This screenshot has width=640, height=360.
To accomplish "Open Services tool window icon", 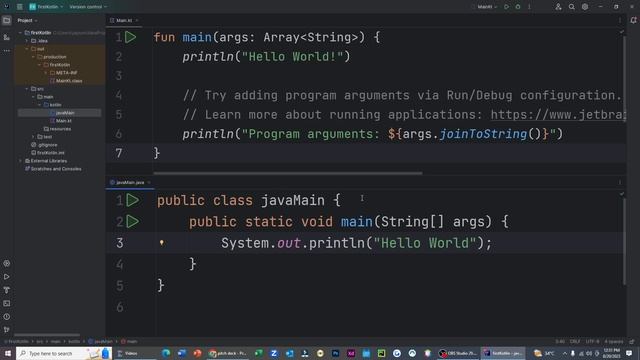I will [x=7, y=264].
